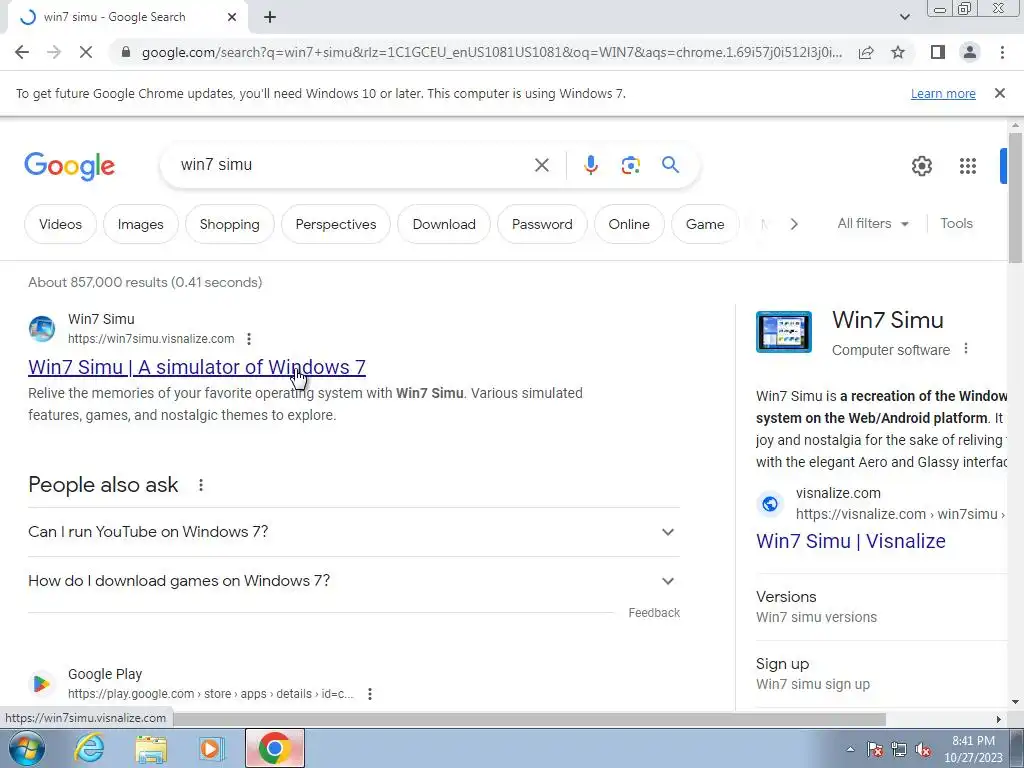Viewport: 1024px width, 768px height.
Task: Open the All filters dropdown
Action: click(873, 223)
